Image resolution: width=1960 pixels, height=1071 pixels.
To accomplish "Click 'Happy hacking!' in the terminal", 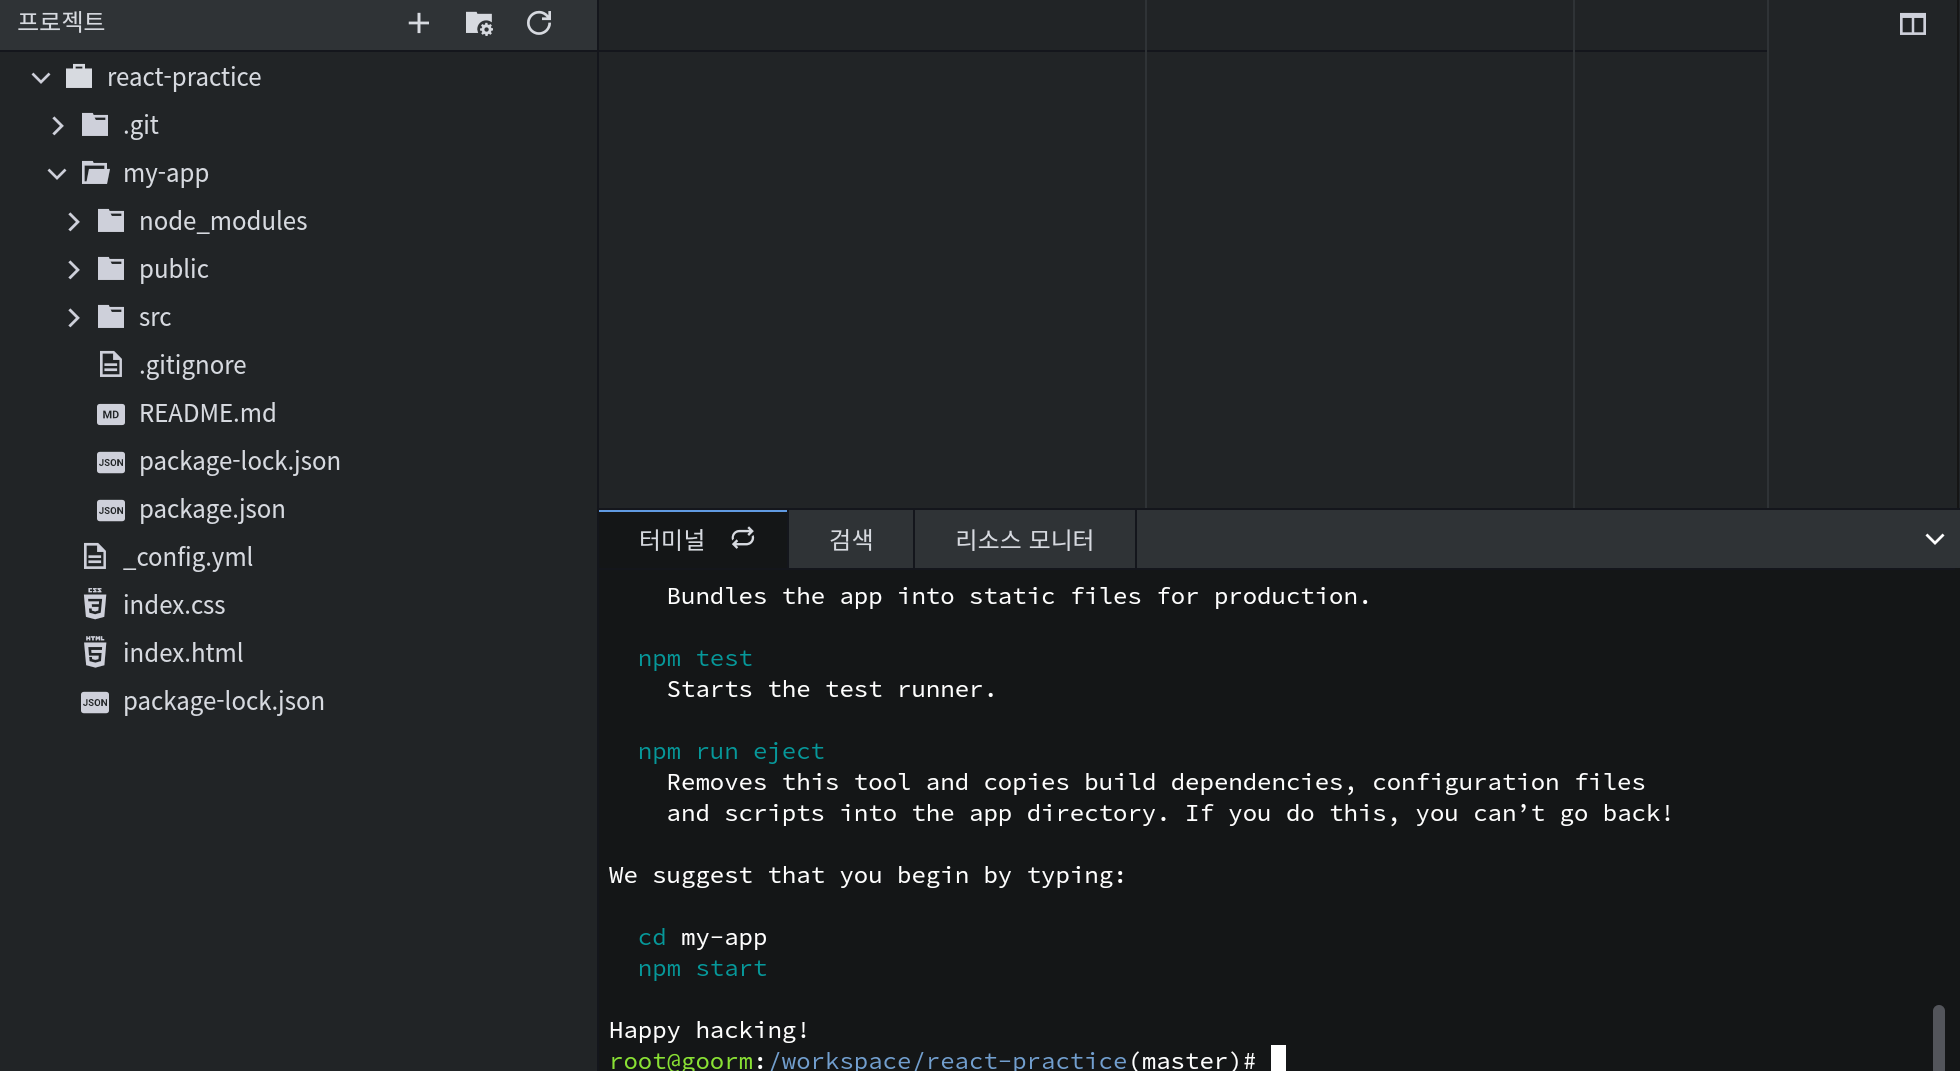I will coord(708,1030).
